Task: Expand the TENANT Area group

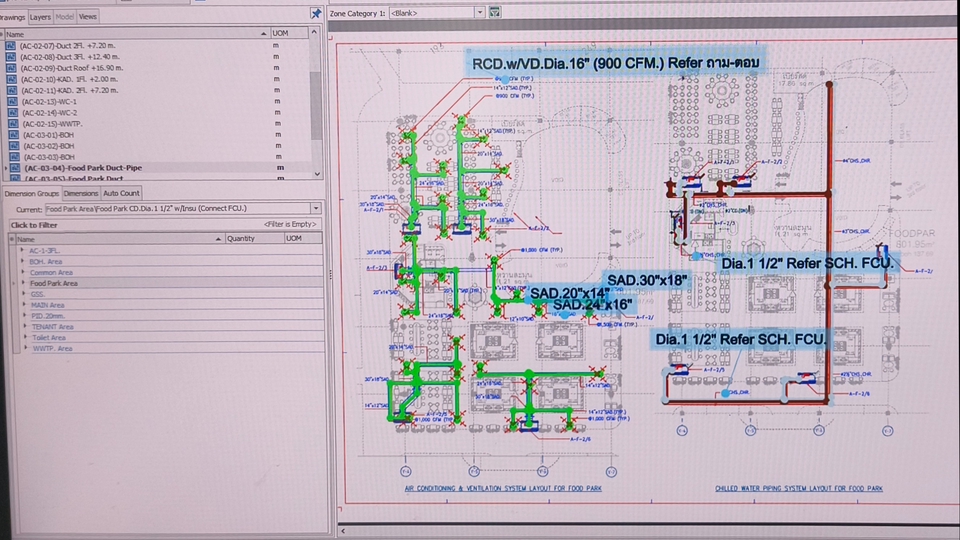Action: (x=23, y=326)
